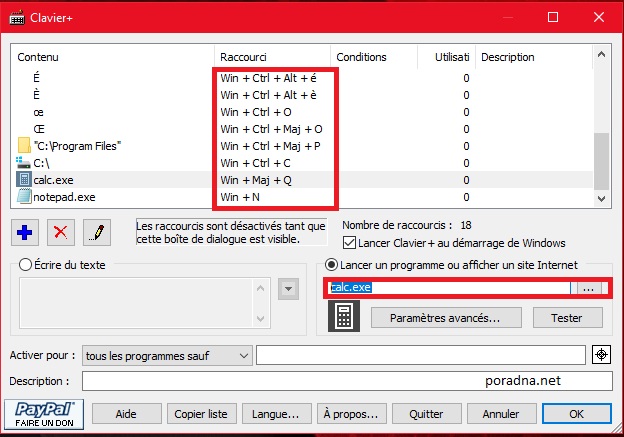Click the shortcut list scrollbar thumb
This screenshot has width=624, height=437.
pyautogui.click(x=601, y=161)
